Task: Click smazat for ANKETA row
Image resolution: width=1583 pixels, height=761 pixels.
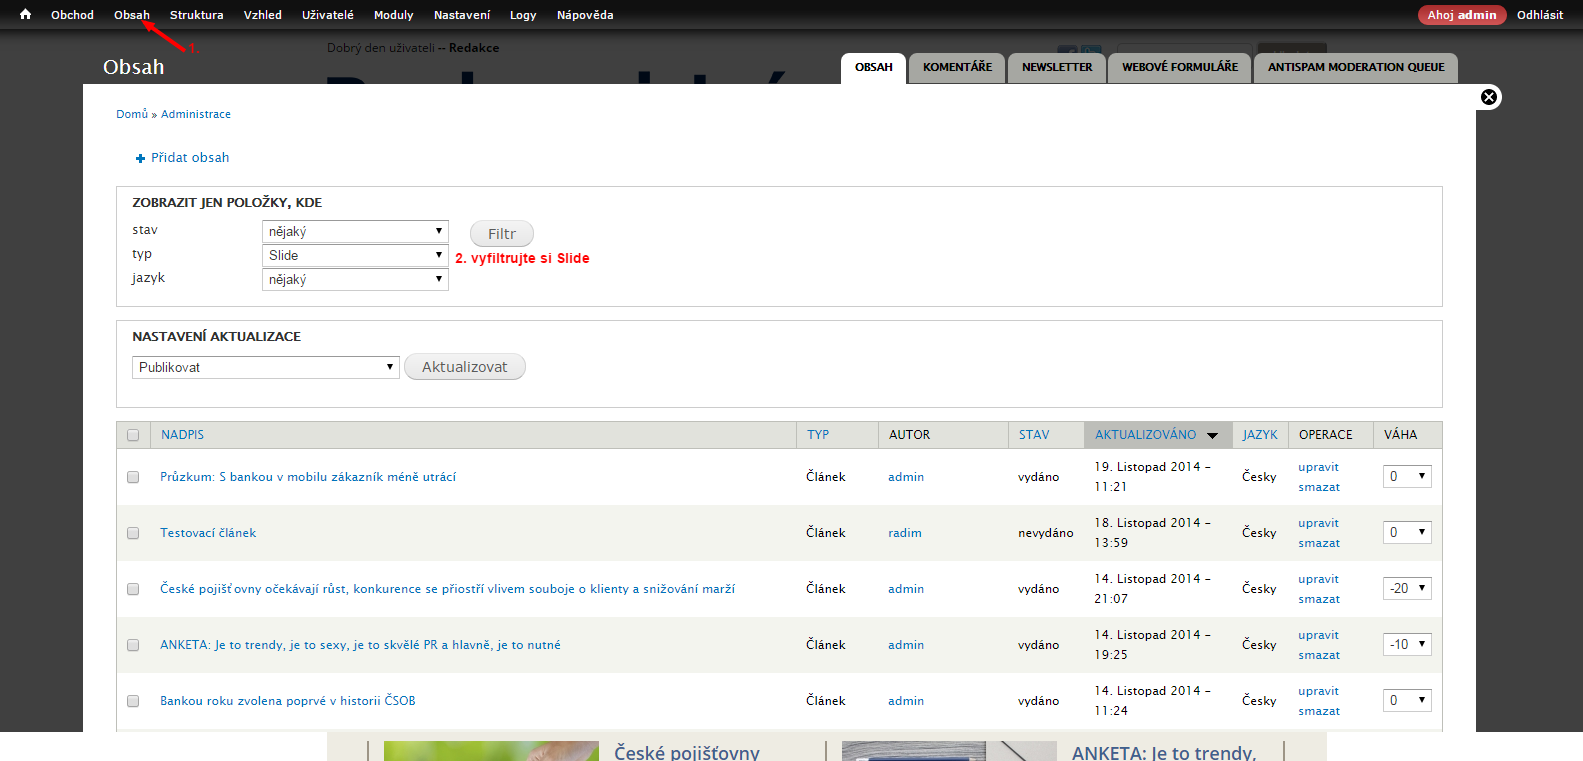Action: (x=1319, y=655)
